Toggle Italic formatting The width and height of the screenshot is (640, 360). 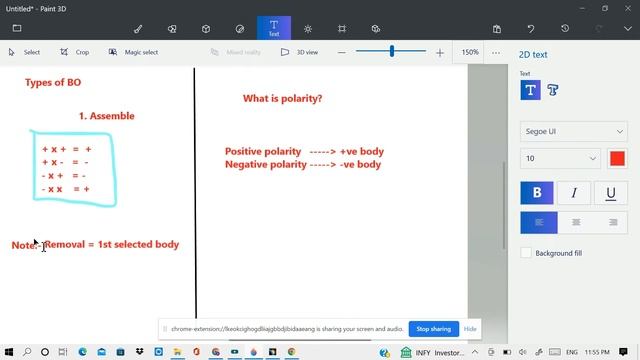click(x=574, y=193)
